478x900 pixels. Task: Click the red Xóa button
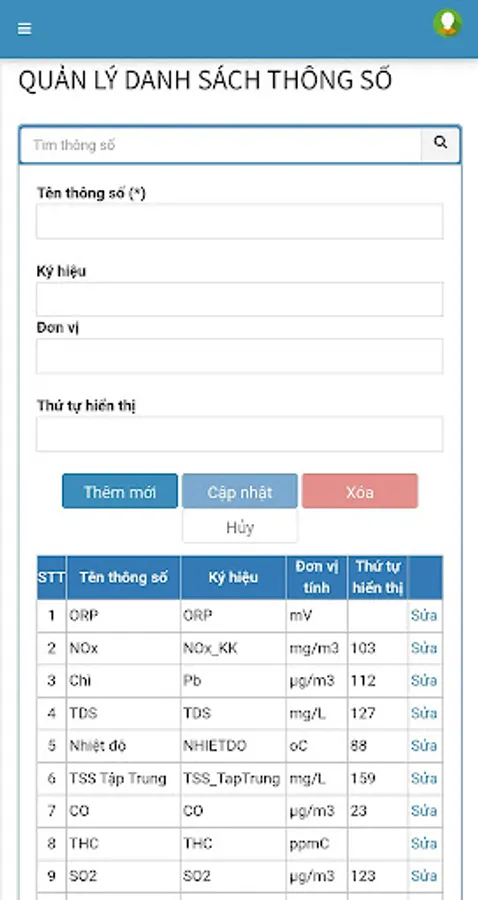[360, 491]
